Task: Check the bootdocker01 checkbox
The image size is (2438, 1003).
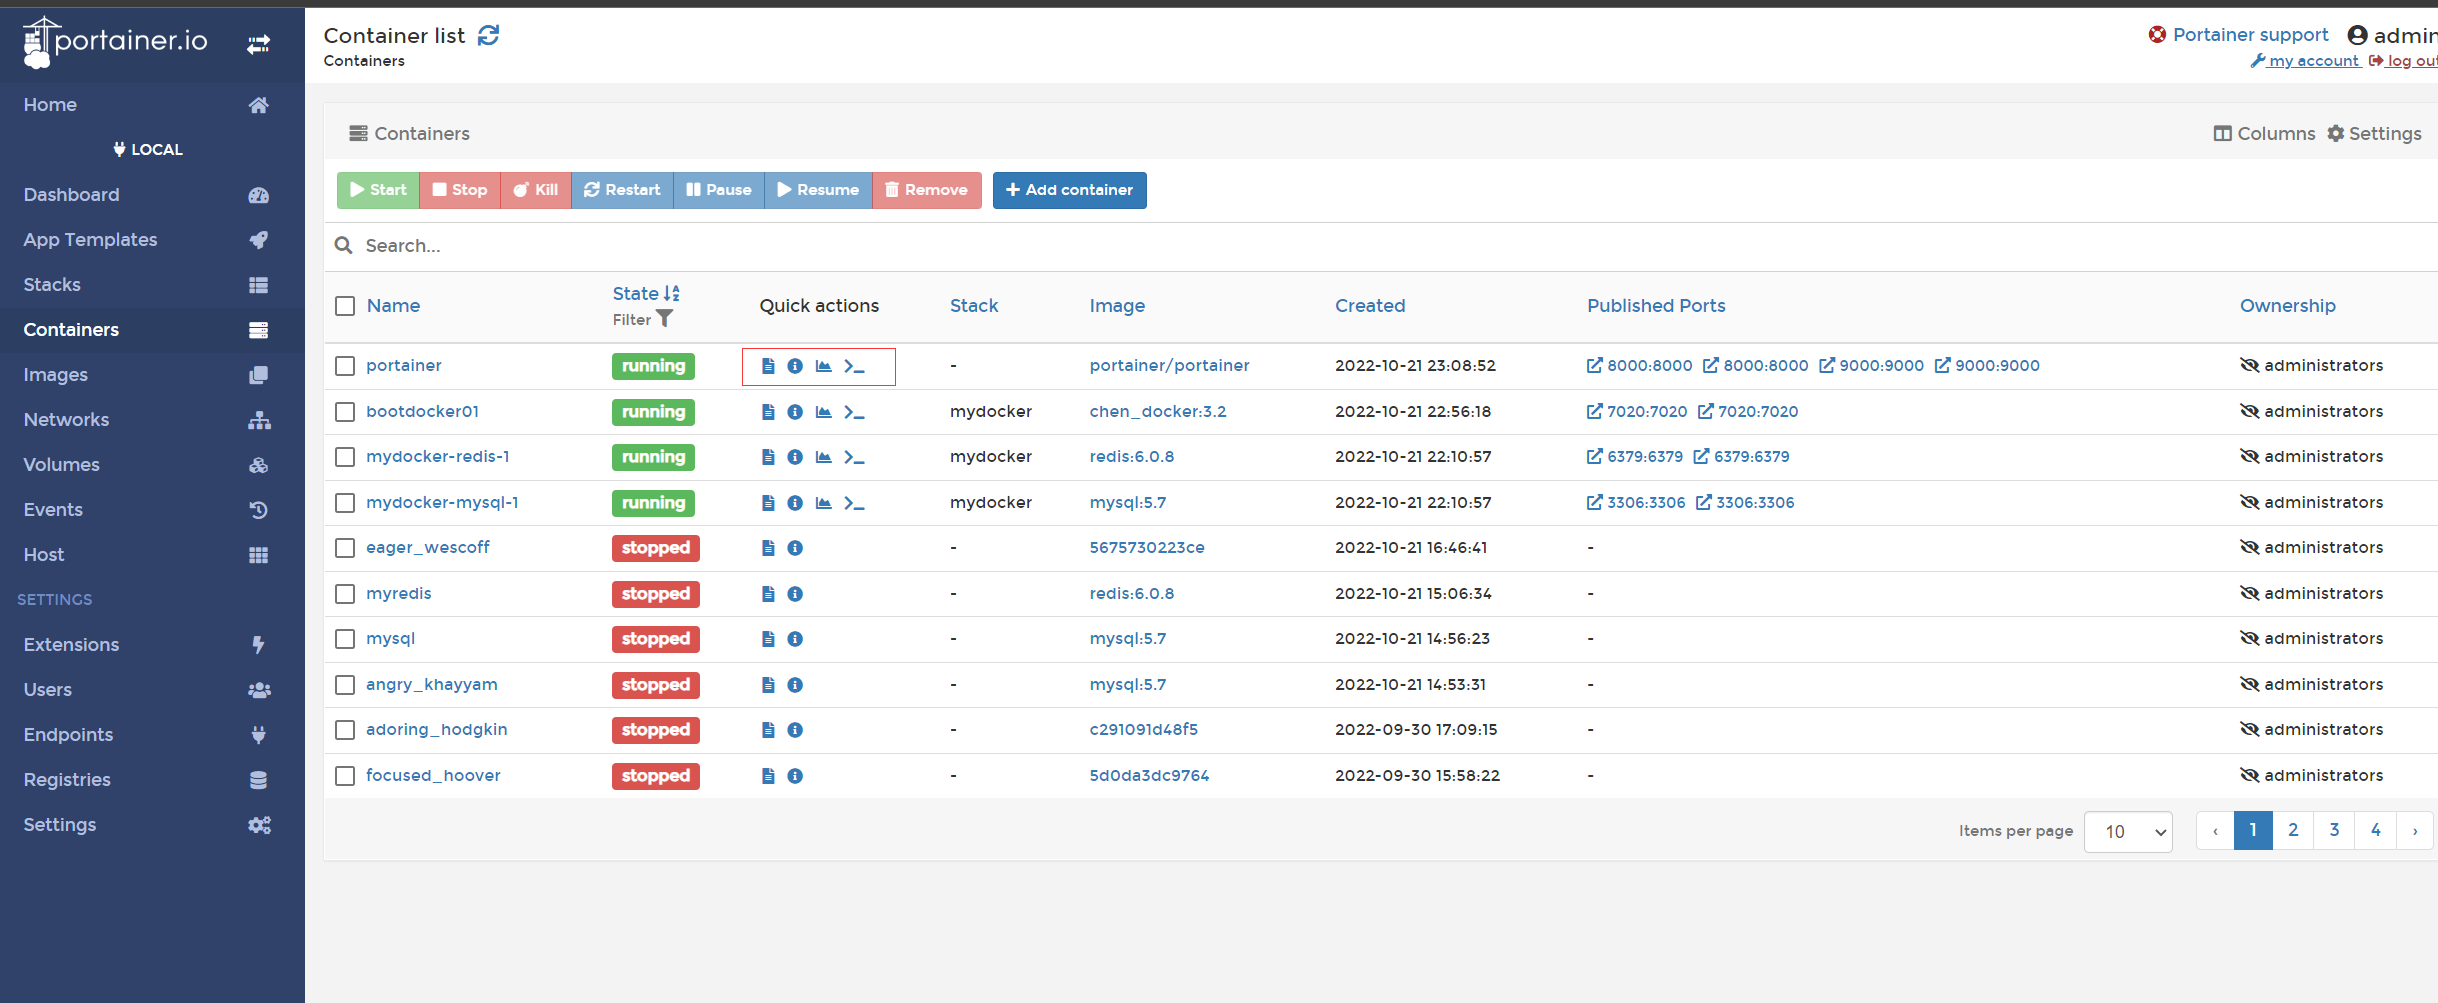Action: pos(345,412)
